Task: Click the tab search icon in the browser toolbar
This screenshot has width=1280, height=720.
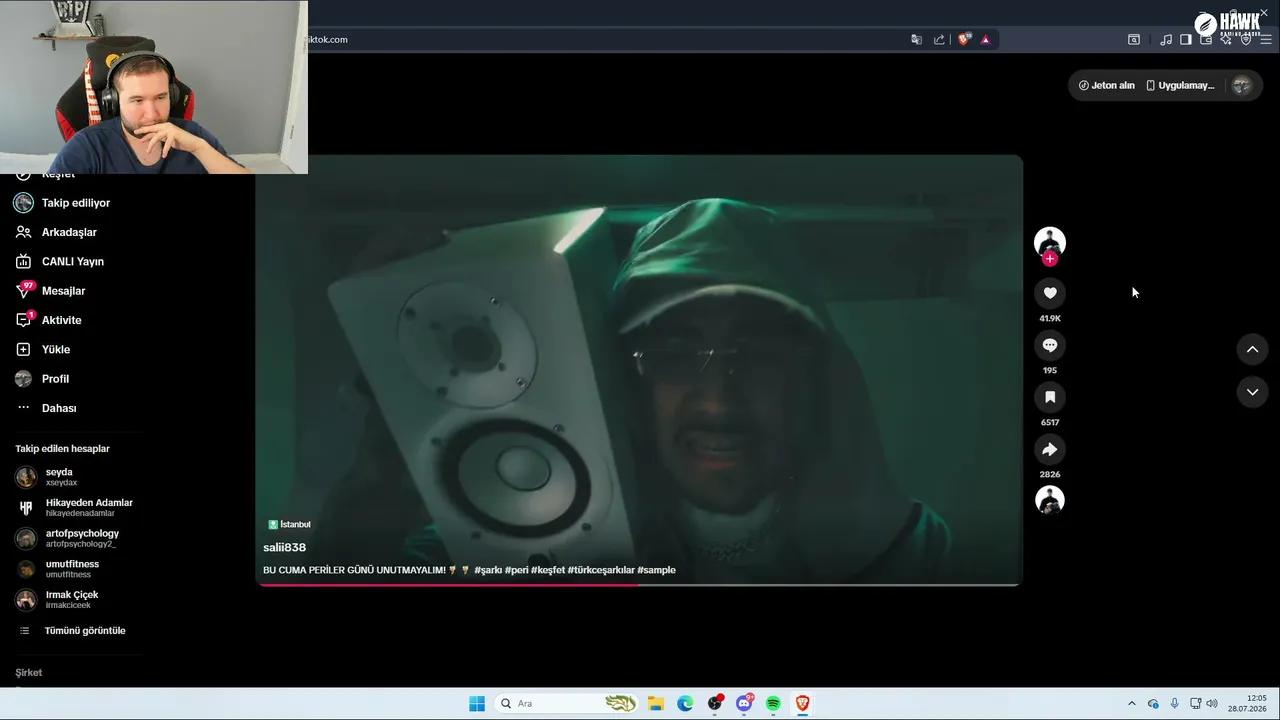Action: click(x=1134, y=40)
